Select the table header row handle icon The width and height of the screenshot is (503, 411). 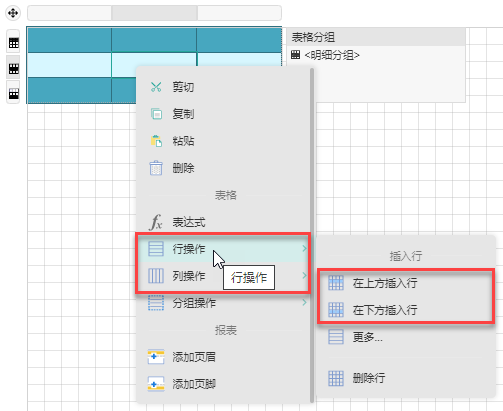click(x=13, y=43)
